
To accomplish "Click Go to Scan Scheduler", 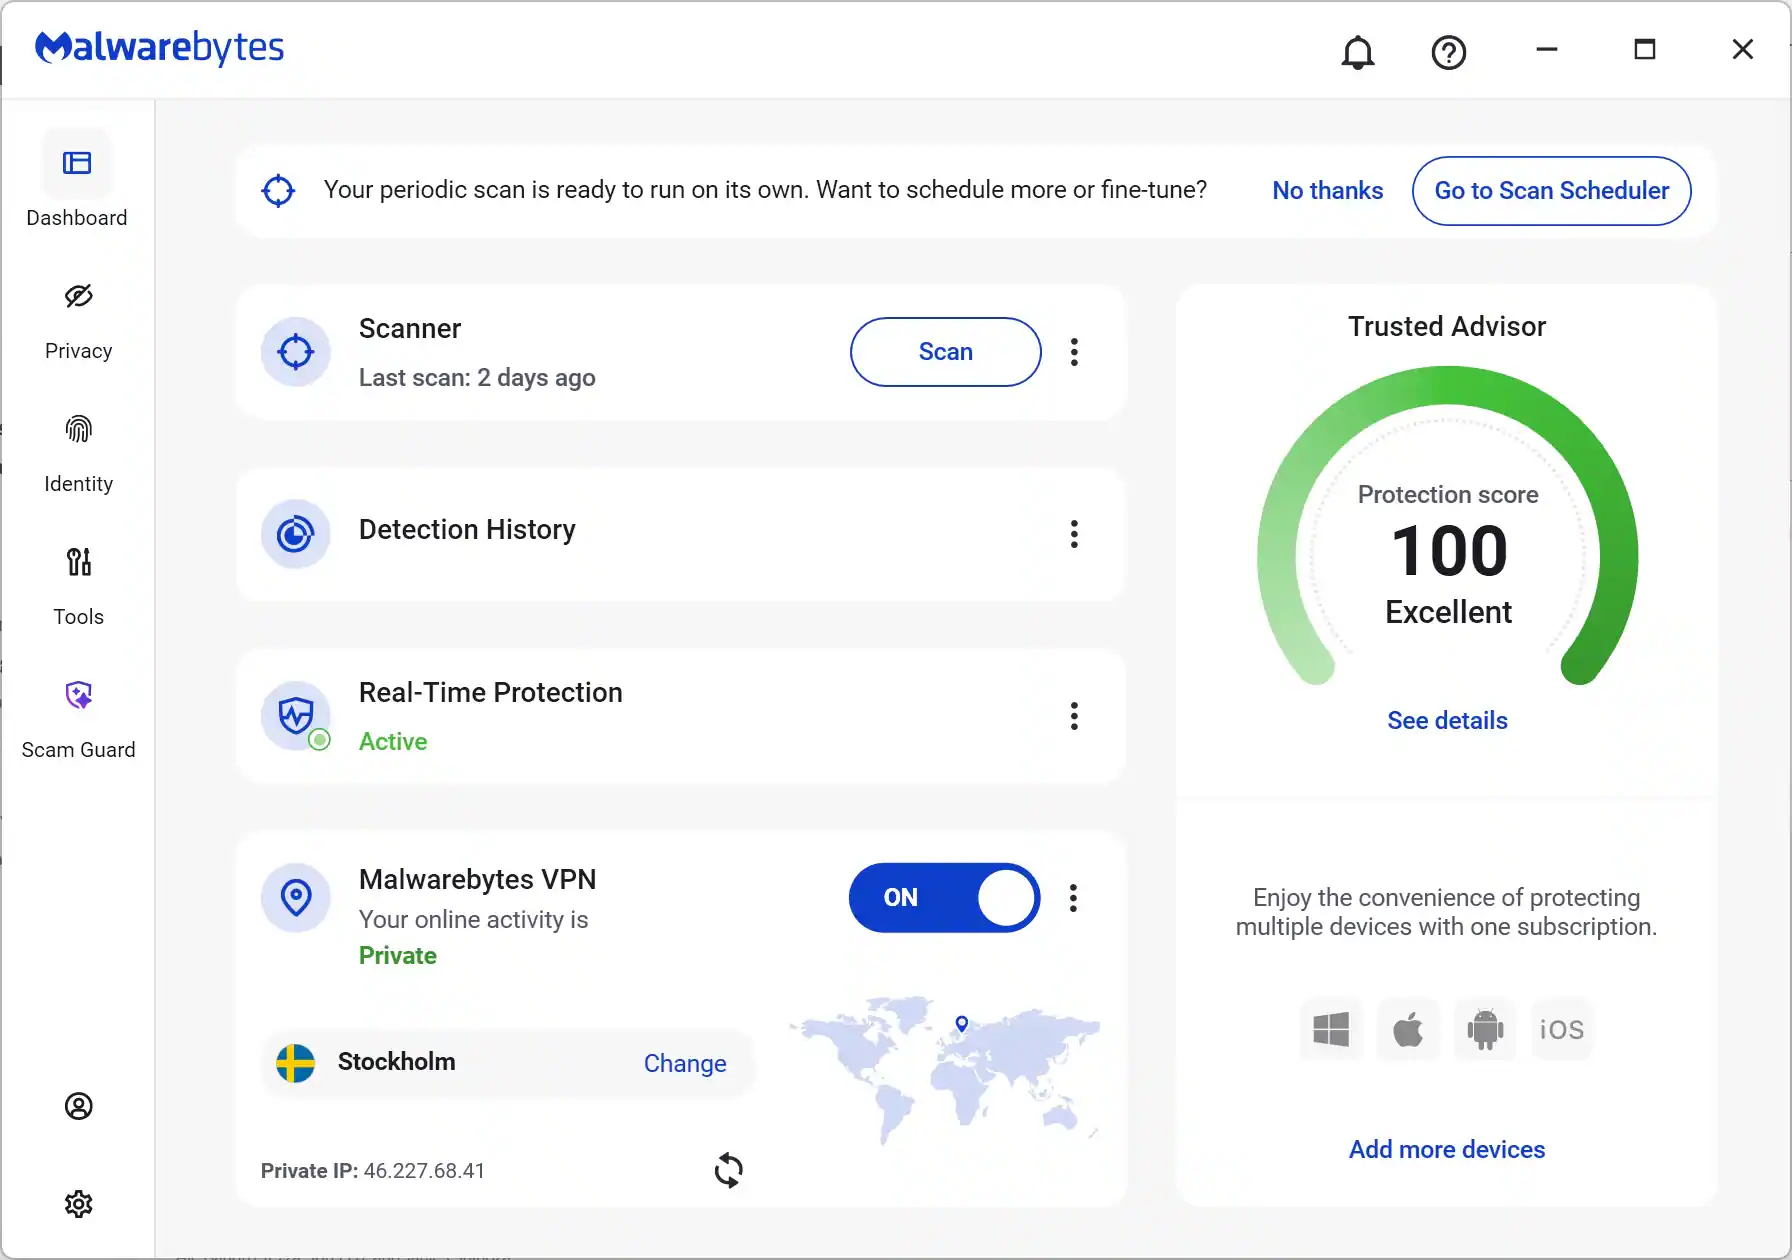I will click(1551, 191).
